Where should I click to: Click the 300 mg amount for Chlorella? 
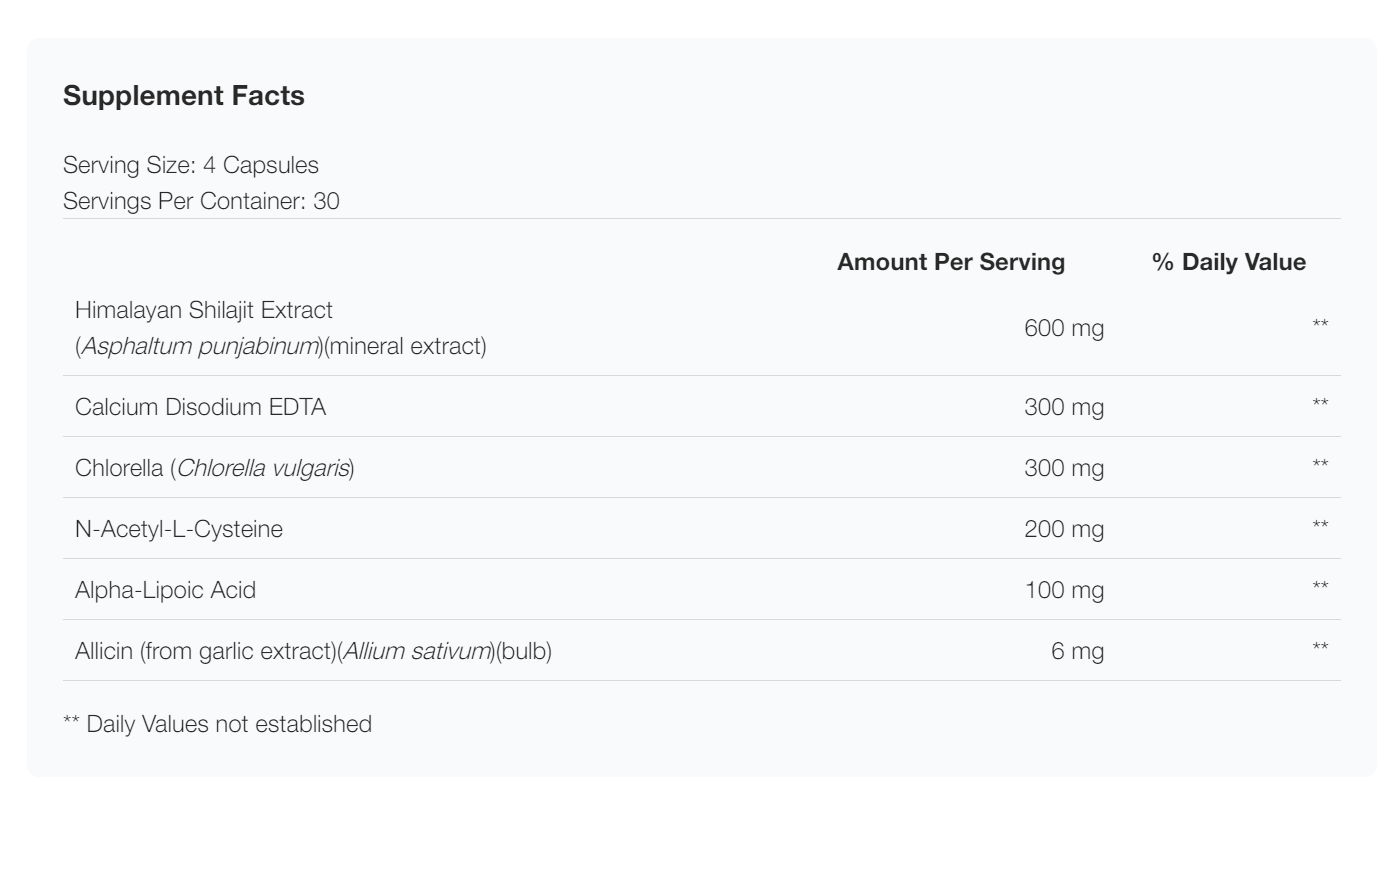click(x=1063, y=468)
